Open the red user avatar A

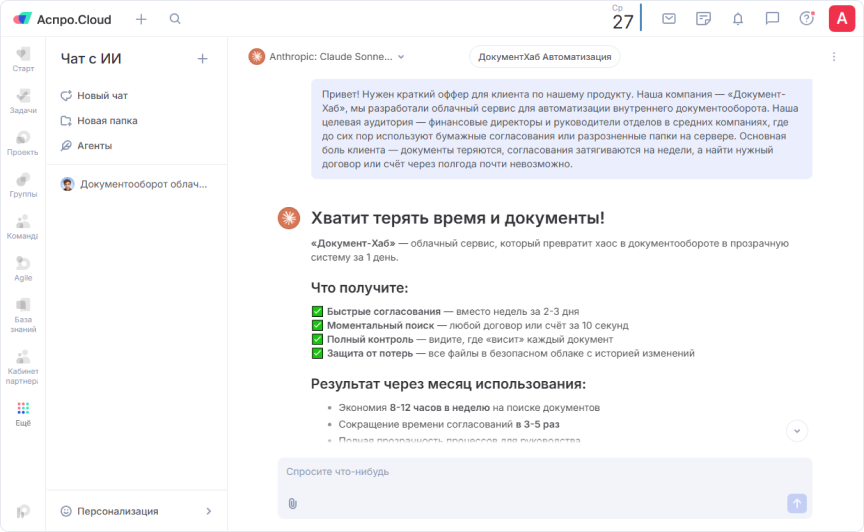(x=841, y=19)
